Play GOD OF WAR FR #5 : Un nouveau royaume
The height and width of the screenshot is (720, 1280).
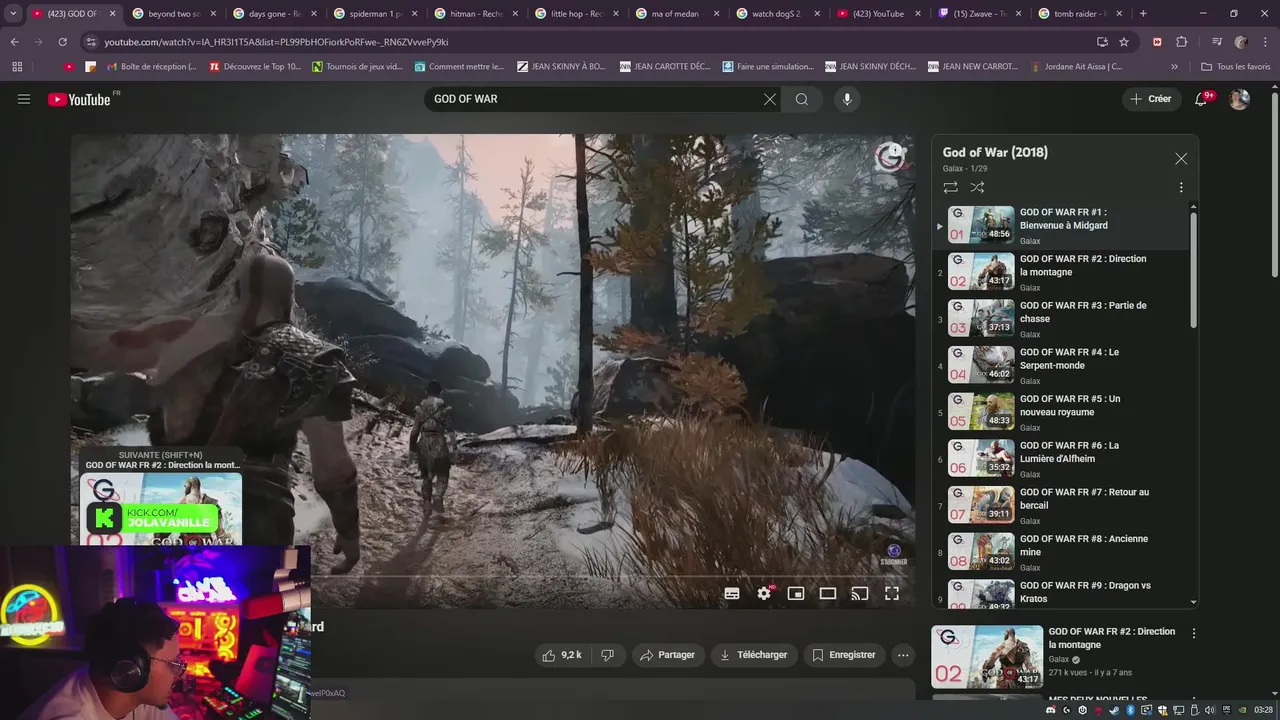click(1062, 412)
